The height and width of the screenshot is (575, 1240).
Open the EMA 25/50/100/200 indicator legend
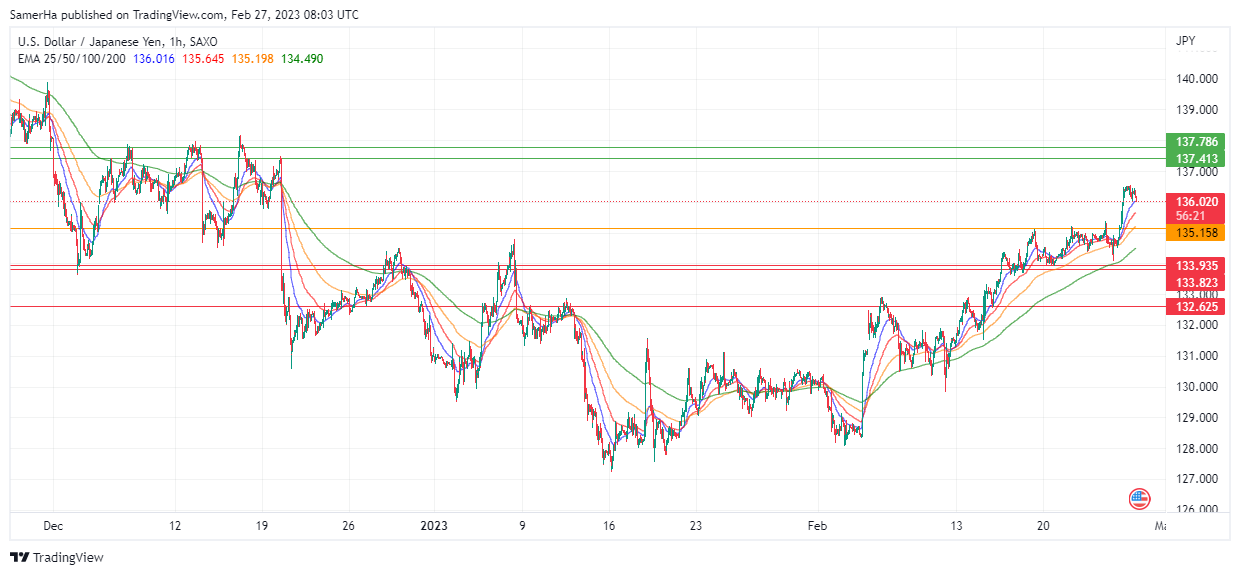[72, 59]
